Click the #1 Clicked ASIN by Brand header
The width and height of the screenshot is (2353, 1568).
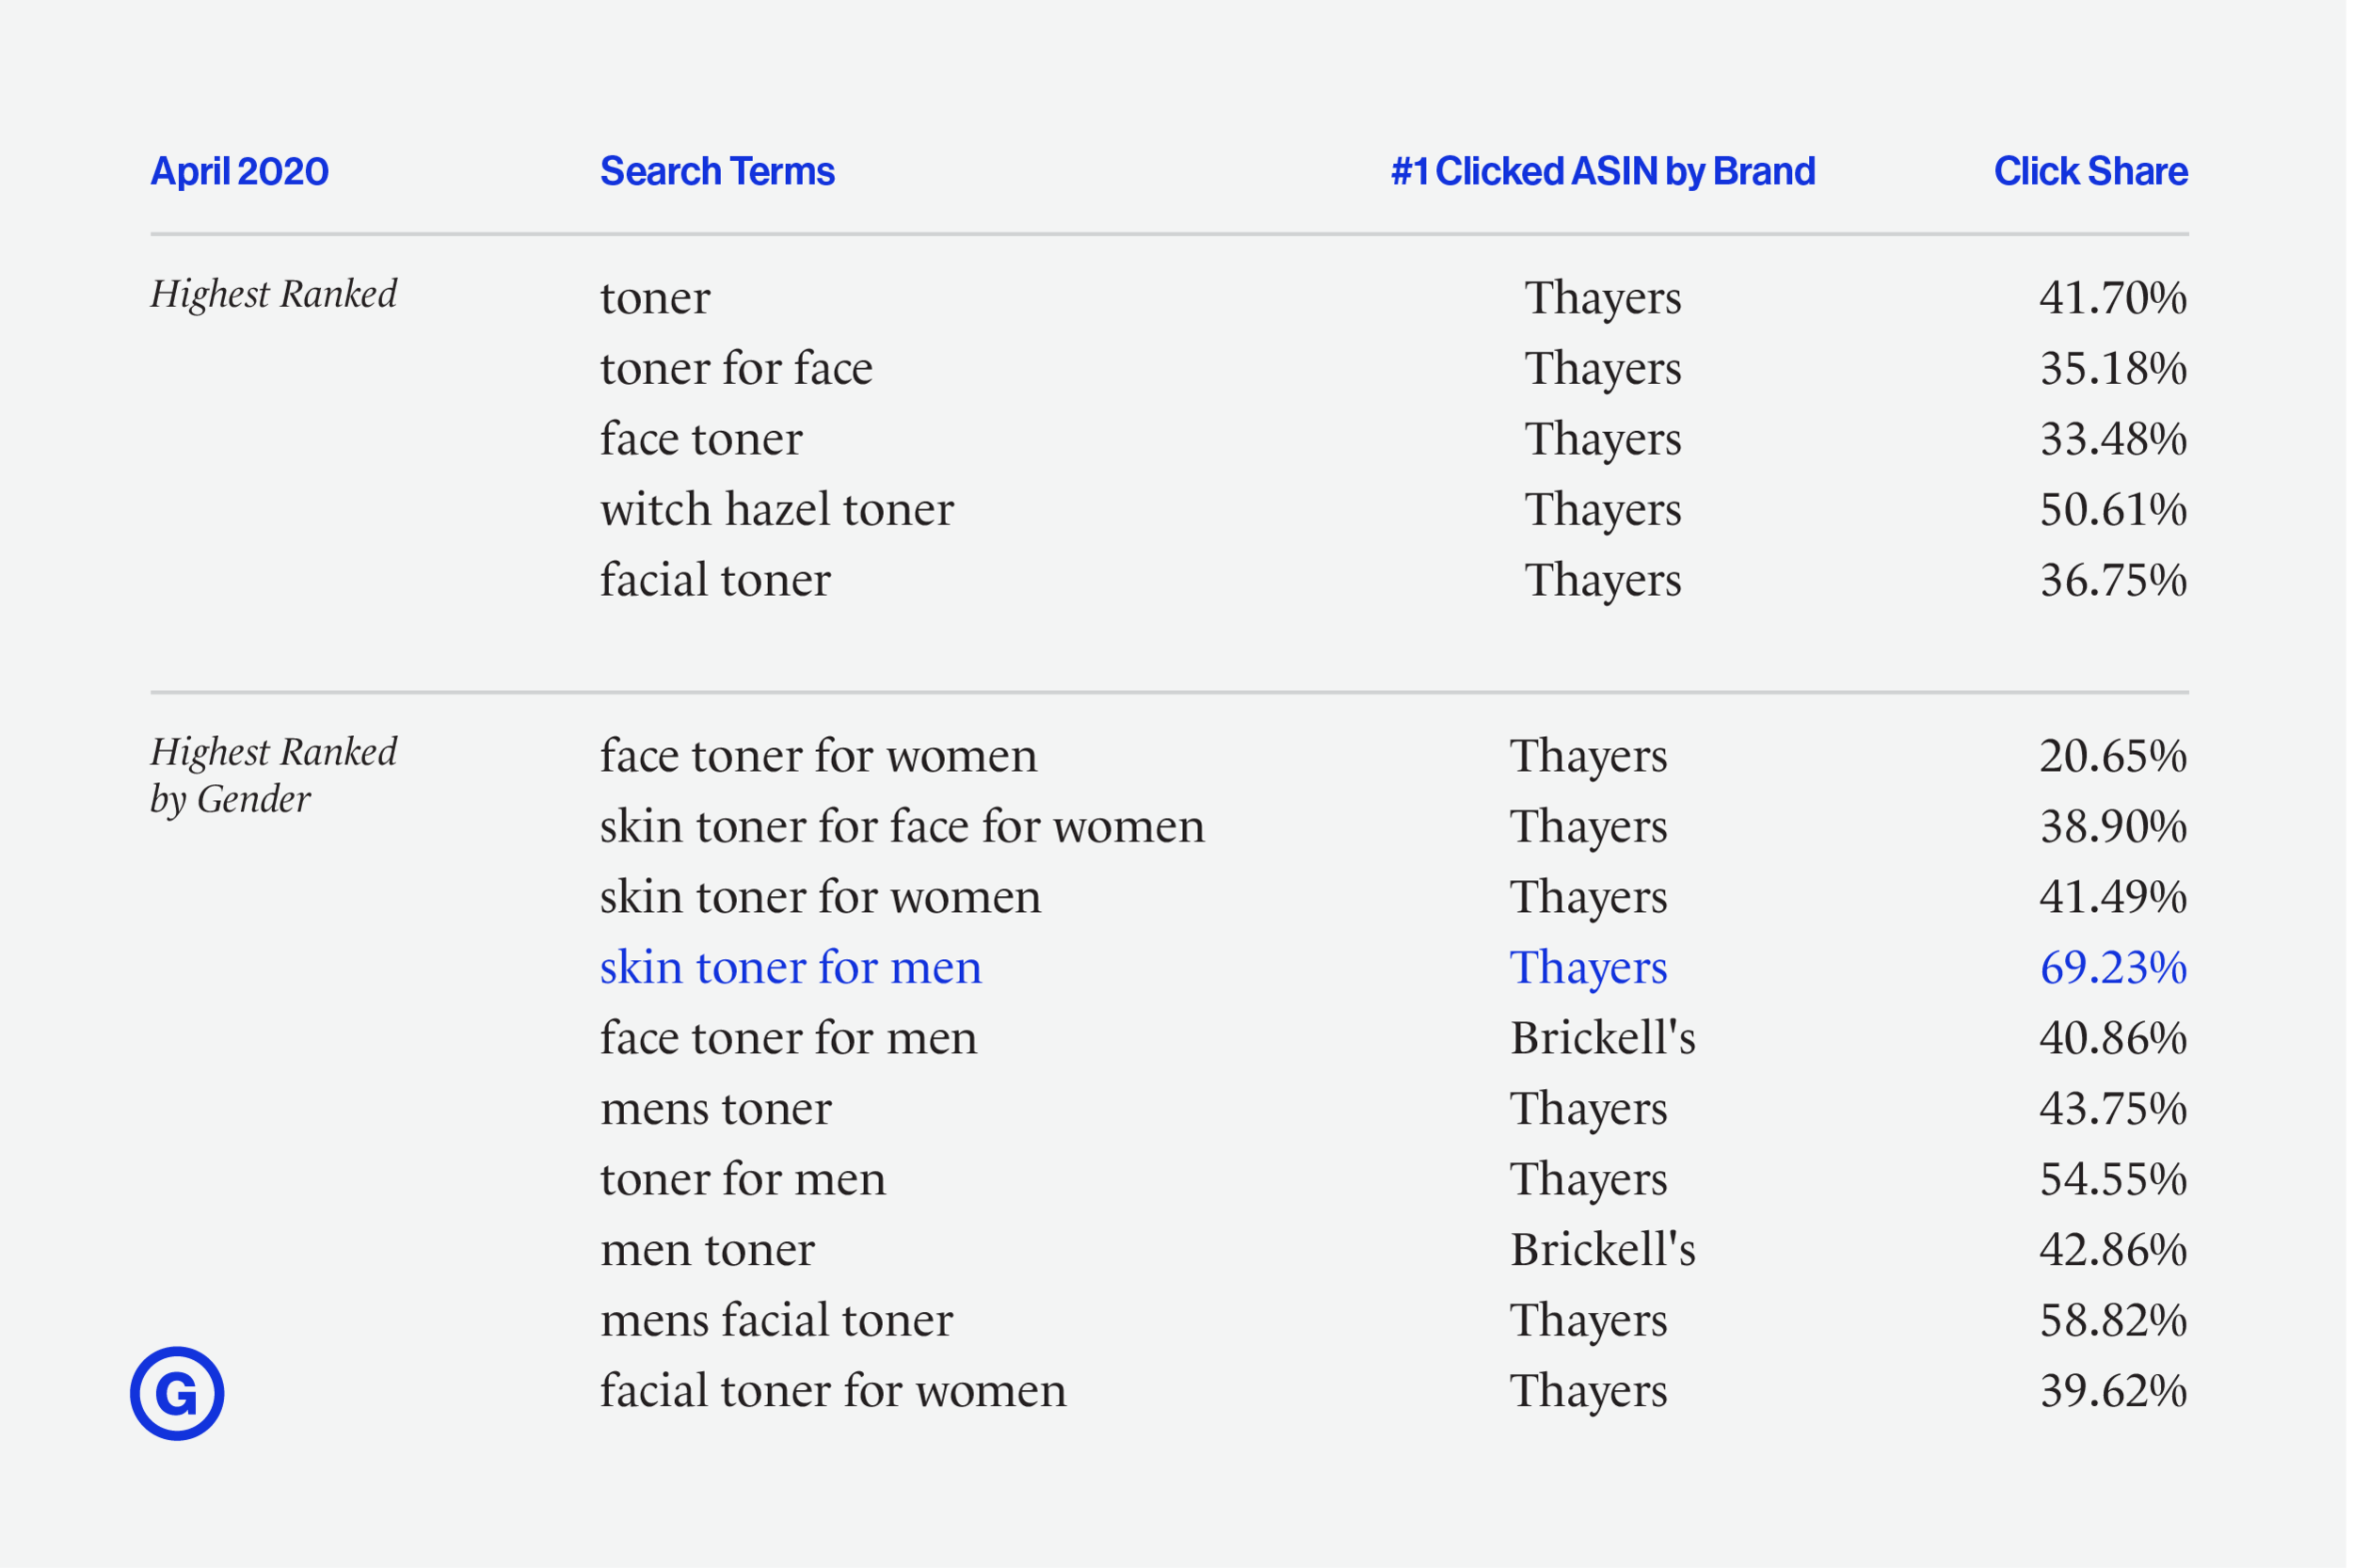coord(1602,171)
